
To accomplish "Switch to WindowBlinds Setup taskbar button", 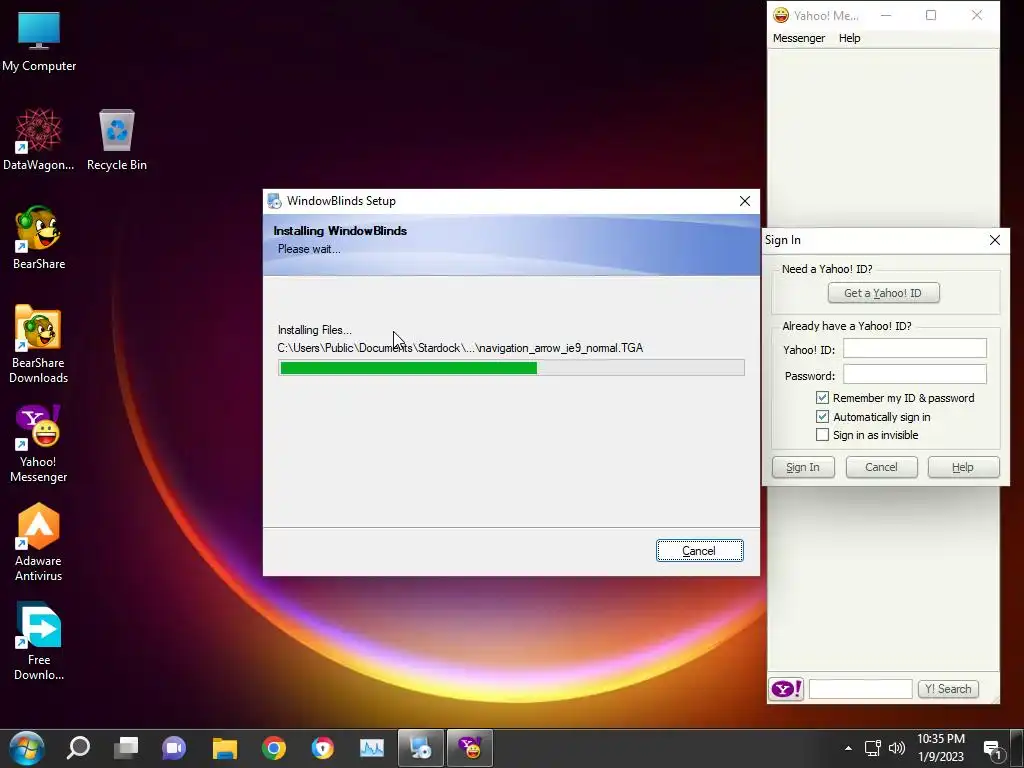I will pos(421,748).
